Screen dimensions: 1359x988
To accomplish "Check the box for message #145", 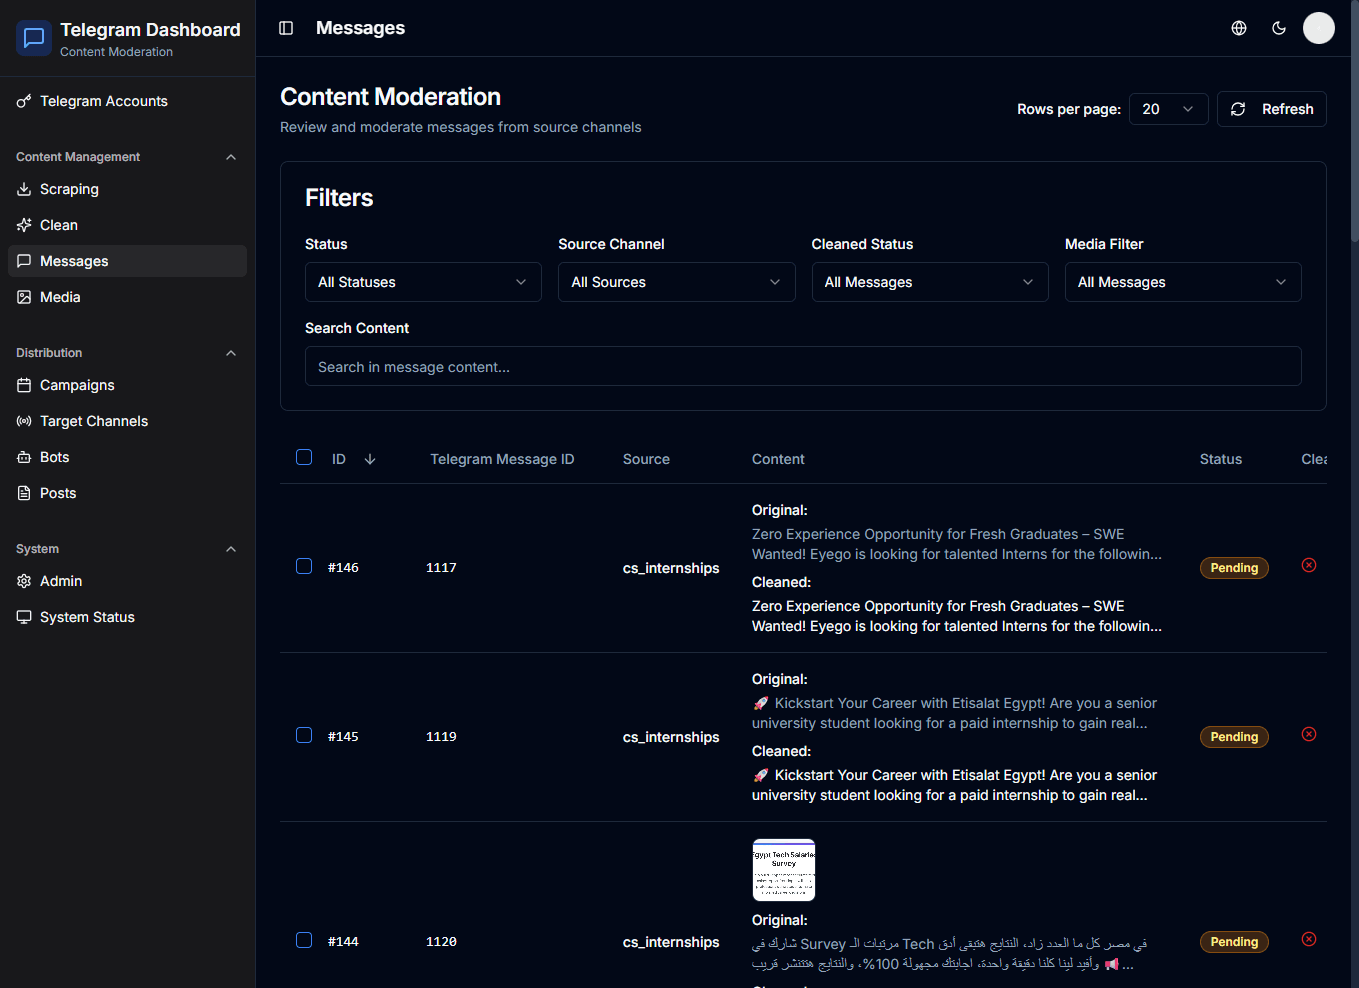I will point(304,735).
